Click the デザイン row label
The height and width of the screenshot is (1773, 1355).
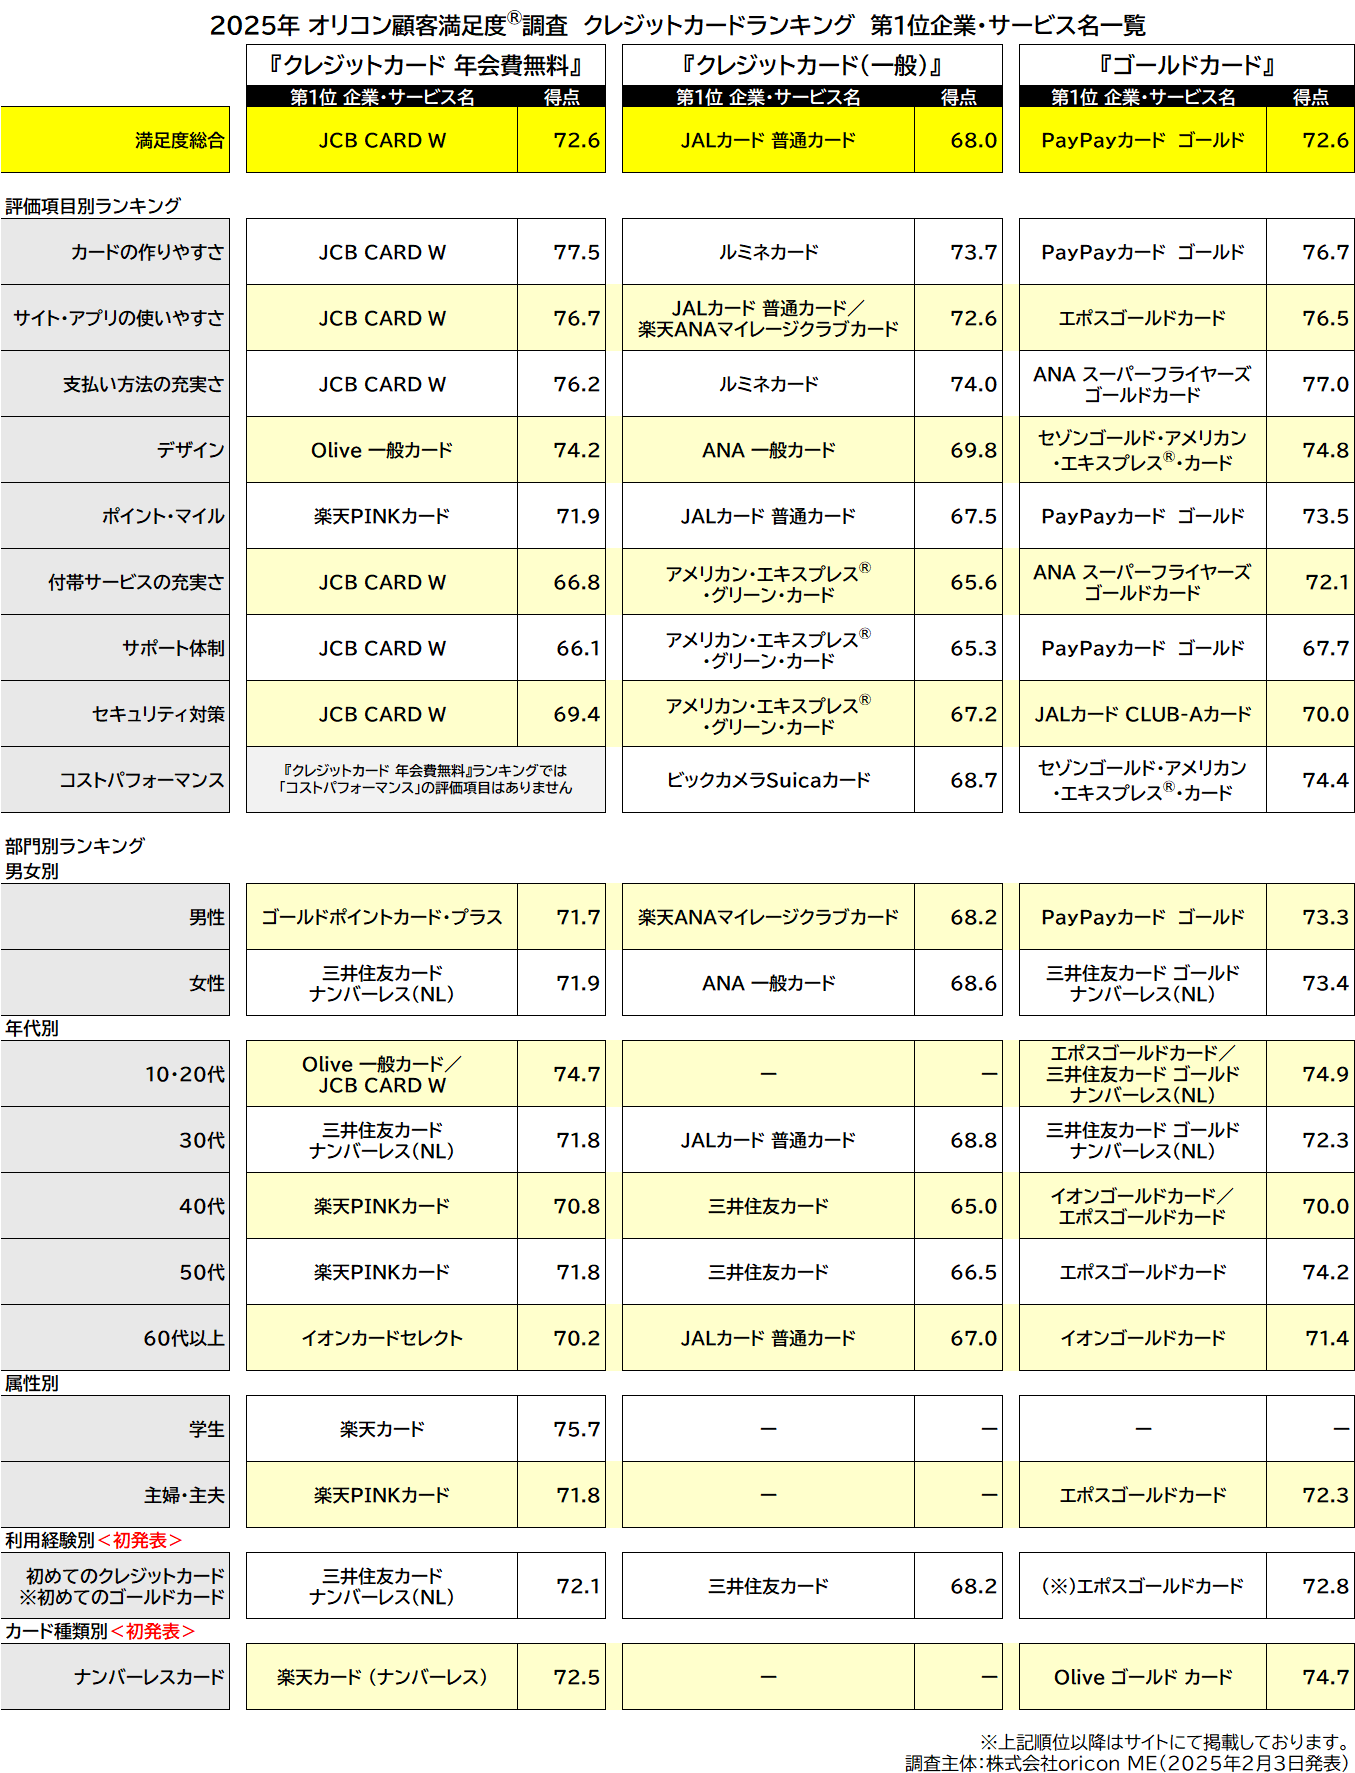(x=115, y=450)
